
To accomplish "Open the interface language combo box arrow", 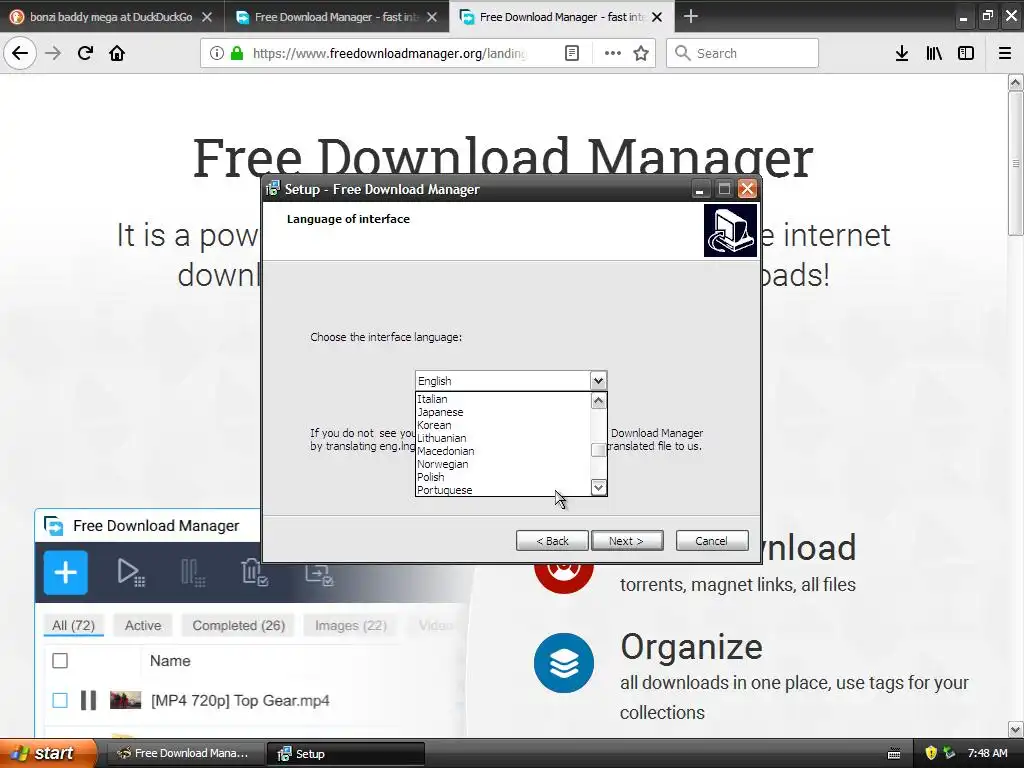I will pos(598,381).
